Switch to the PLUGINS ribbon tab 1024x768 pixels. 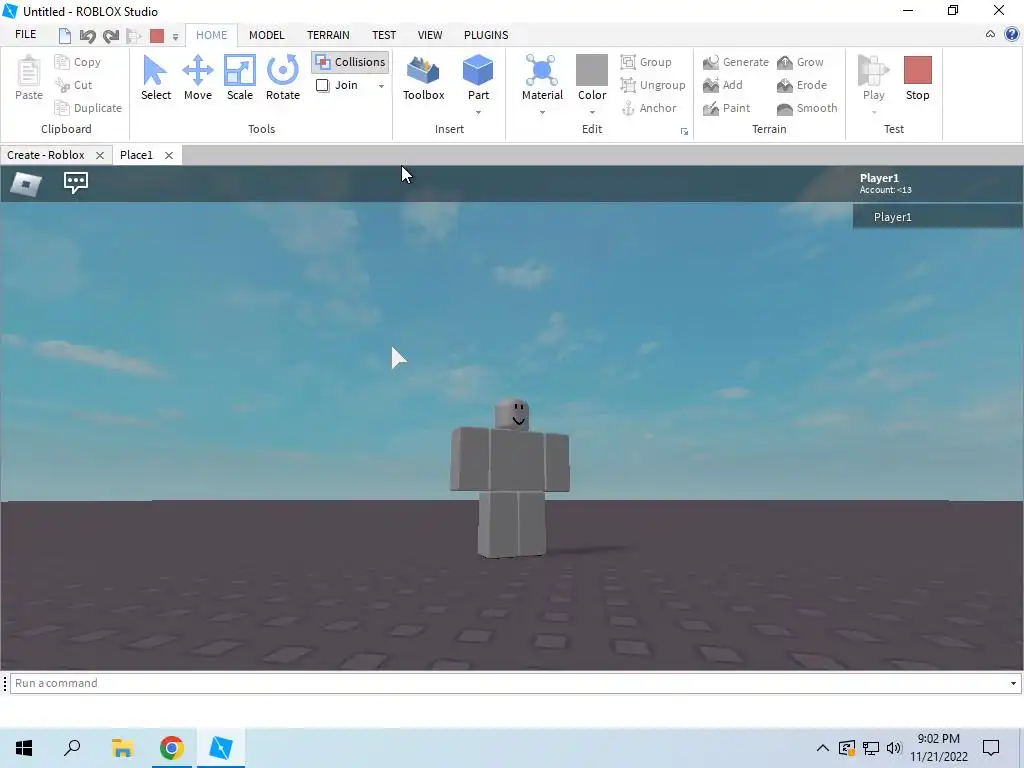click(486, 35)
